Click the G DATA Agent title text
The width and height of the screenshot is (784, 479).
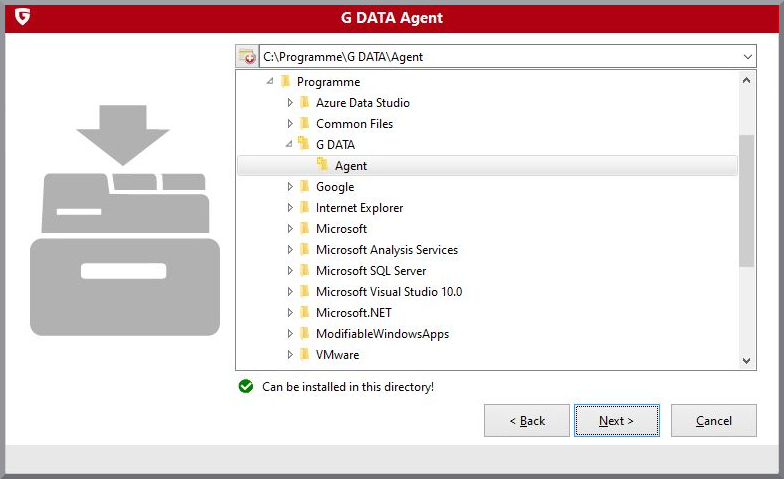click(x=392, y=18)
